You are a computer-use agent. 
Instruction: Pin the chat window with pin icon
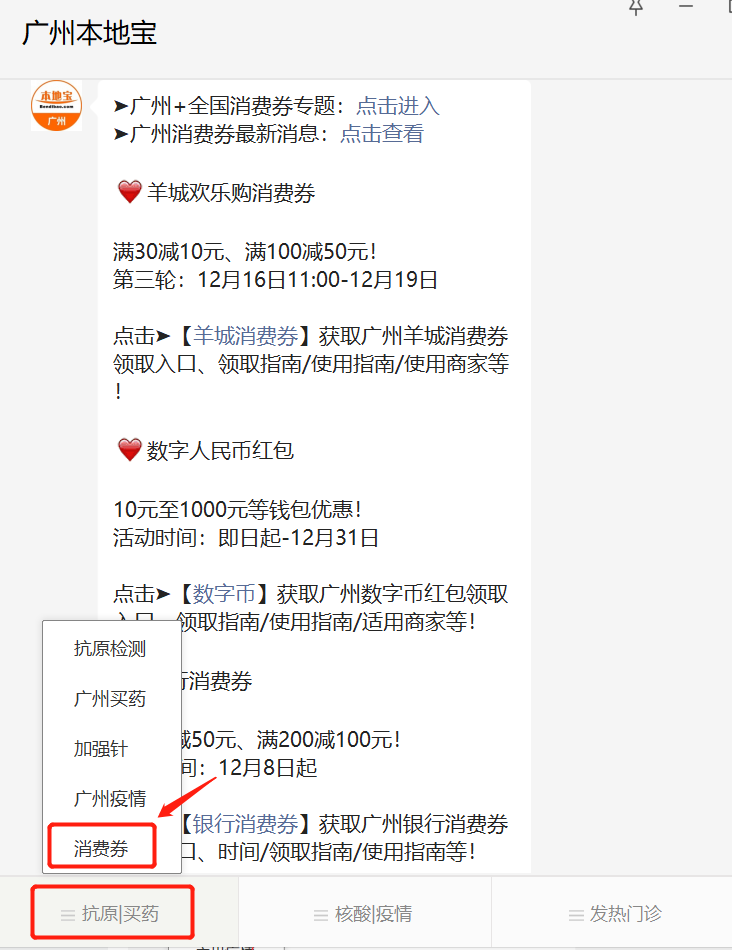pos(636,7)
